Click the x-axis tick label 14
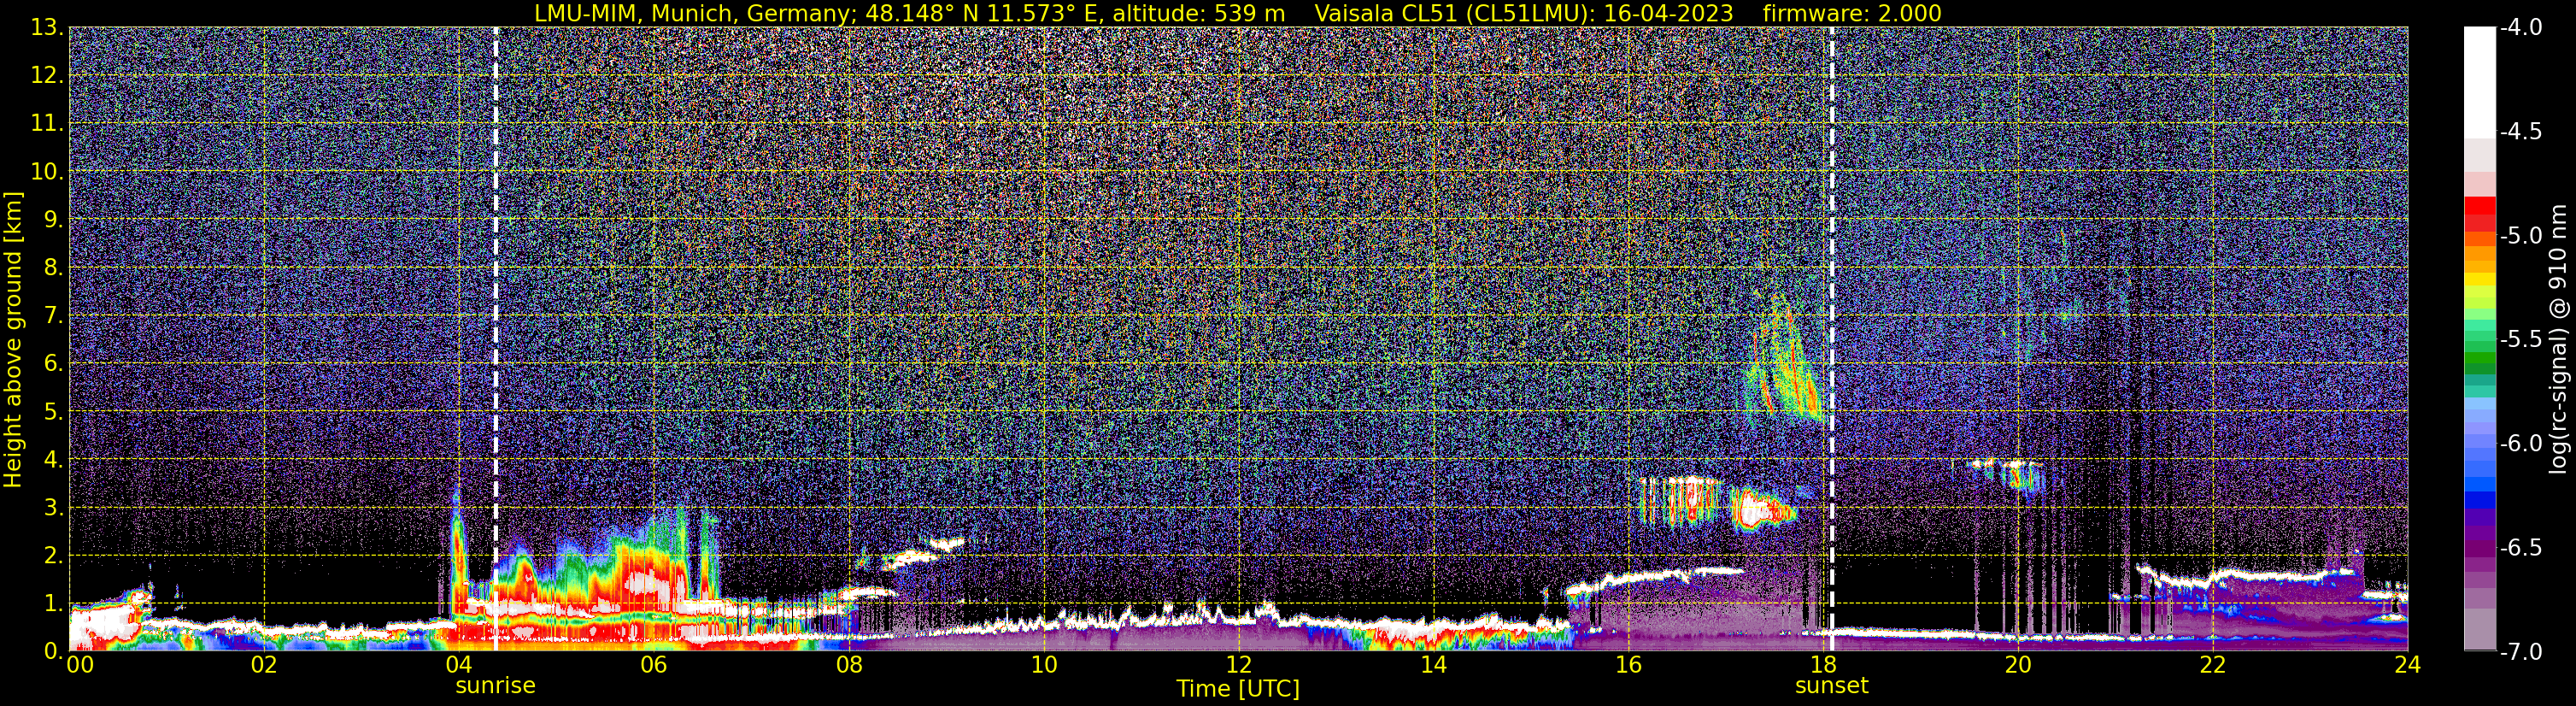 pyautogui.click(x=1433, y=665)
